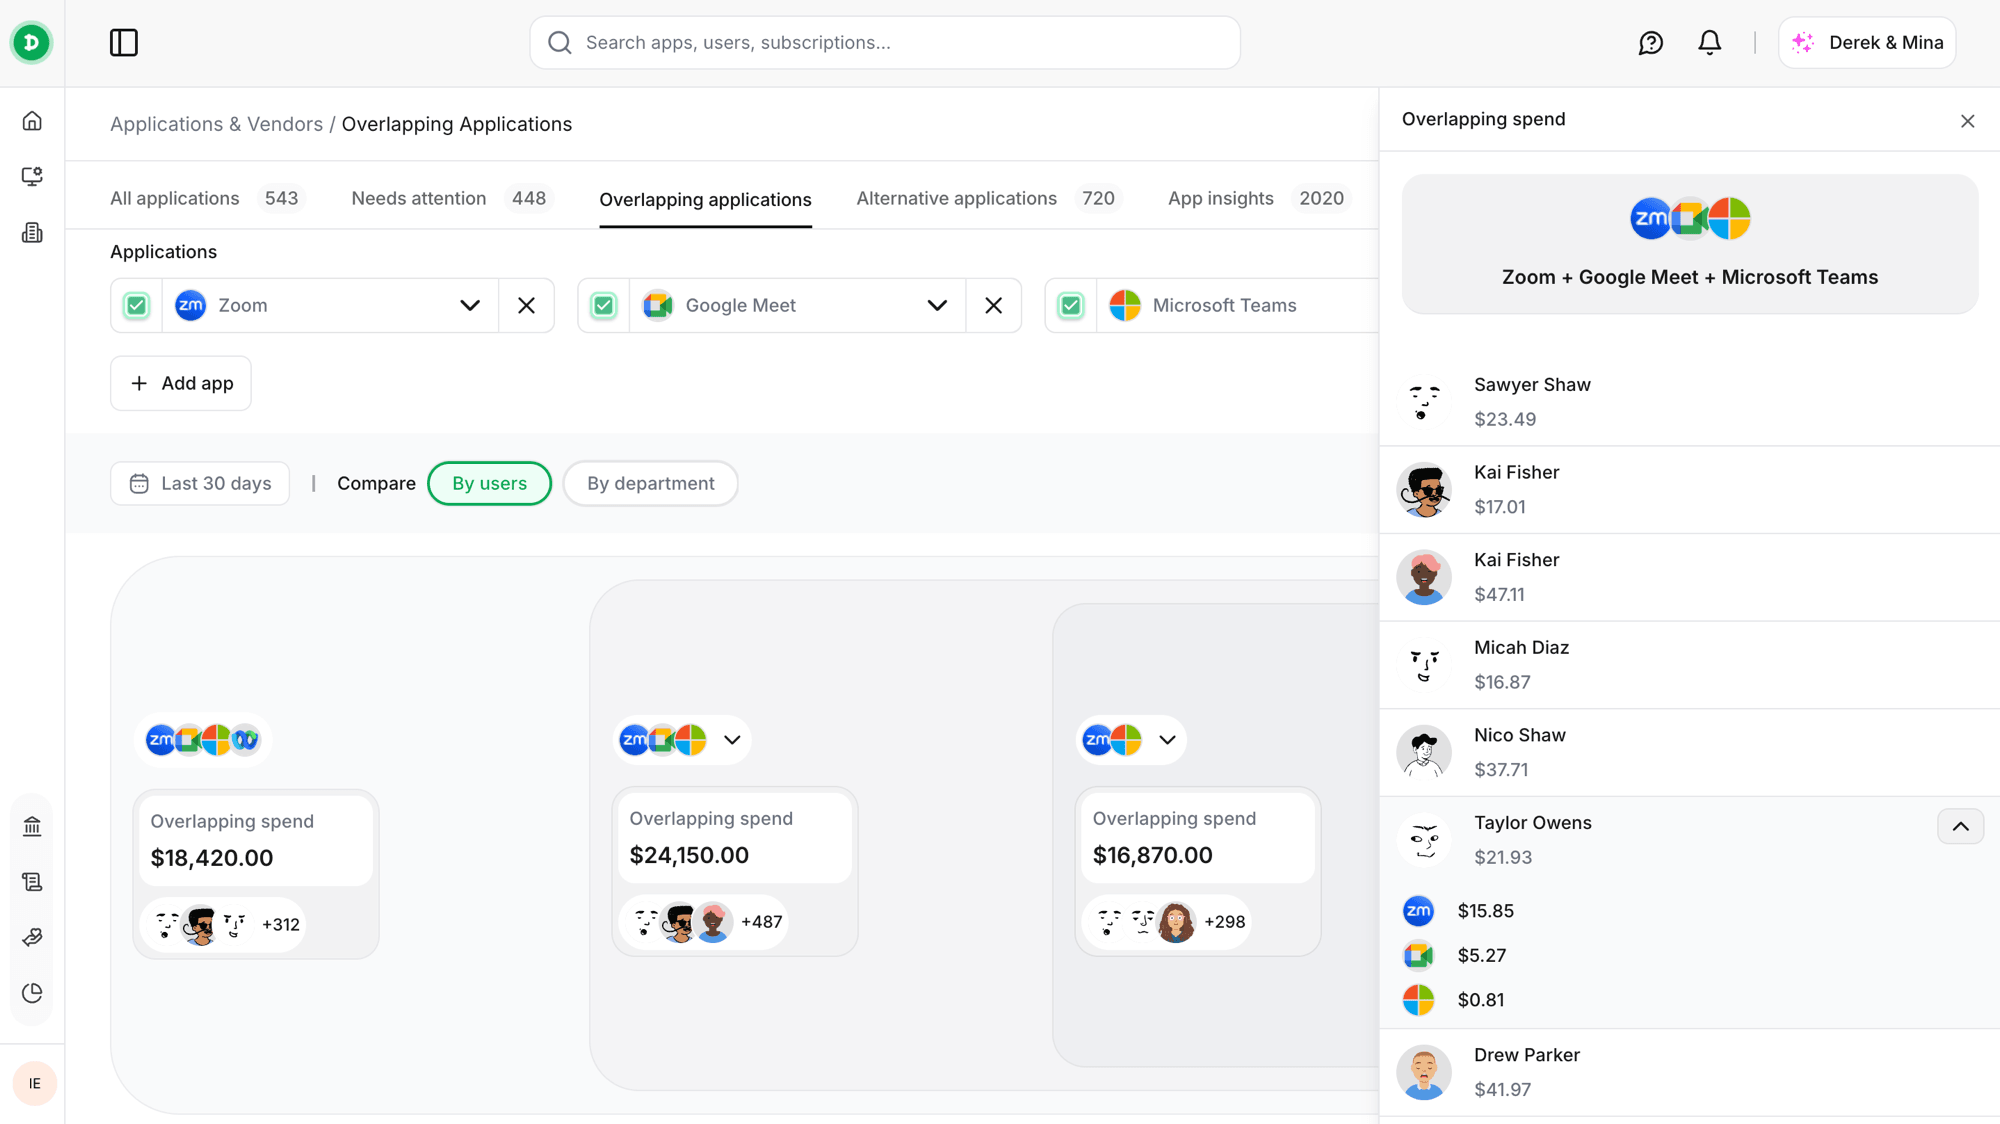Remove the Google Meet application filter
The height and width of the screenshot is (1124, 2000).
[993, 306]
